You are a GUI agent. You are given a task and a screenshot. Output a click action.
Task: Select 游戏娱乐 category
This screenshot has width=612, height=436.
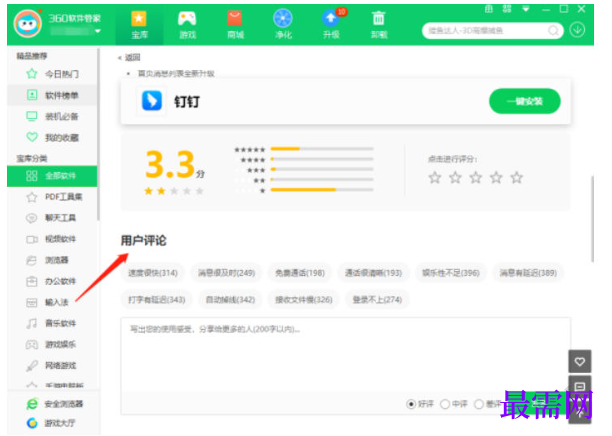[52, 344]
